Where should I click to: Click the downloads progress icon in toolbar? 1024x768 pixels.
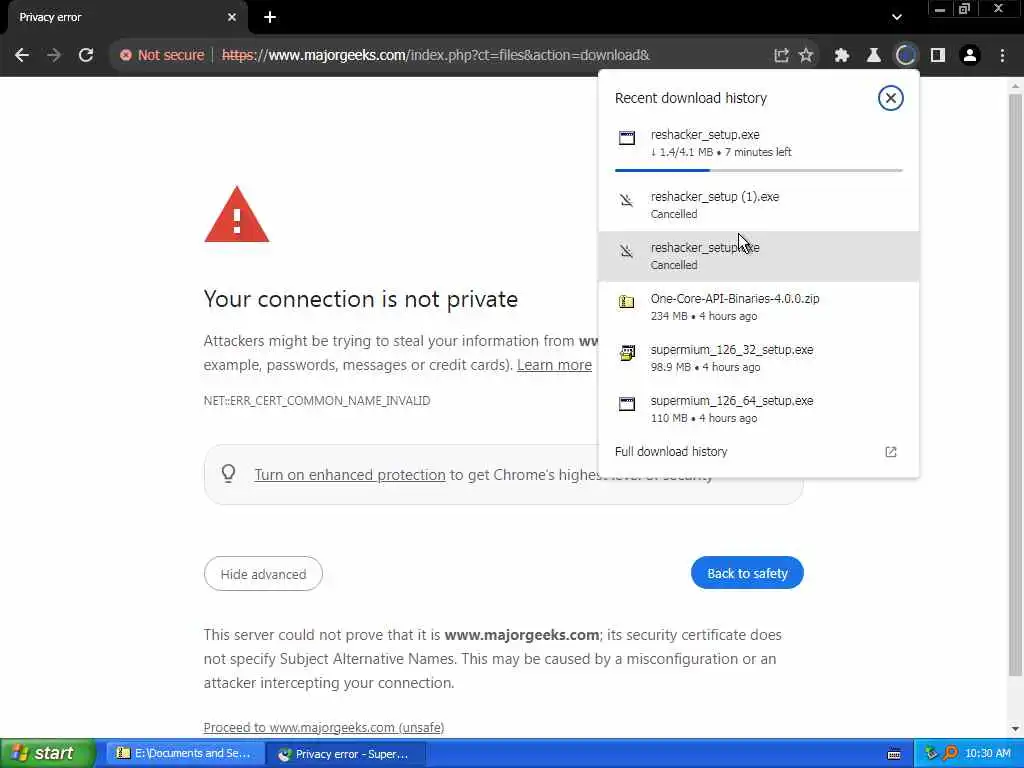[906, 55]
